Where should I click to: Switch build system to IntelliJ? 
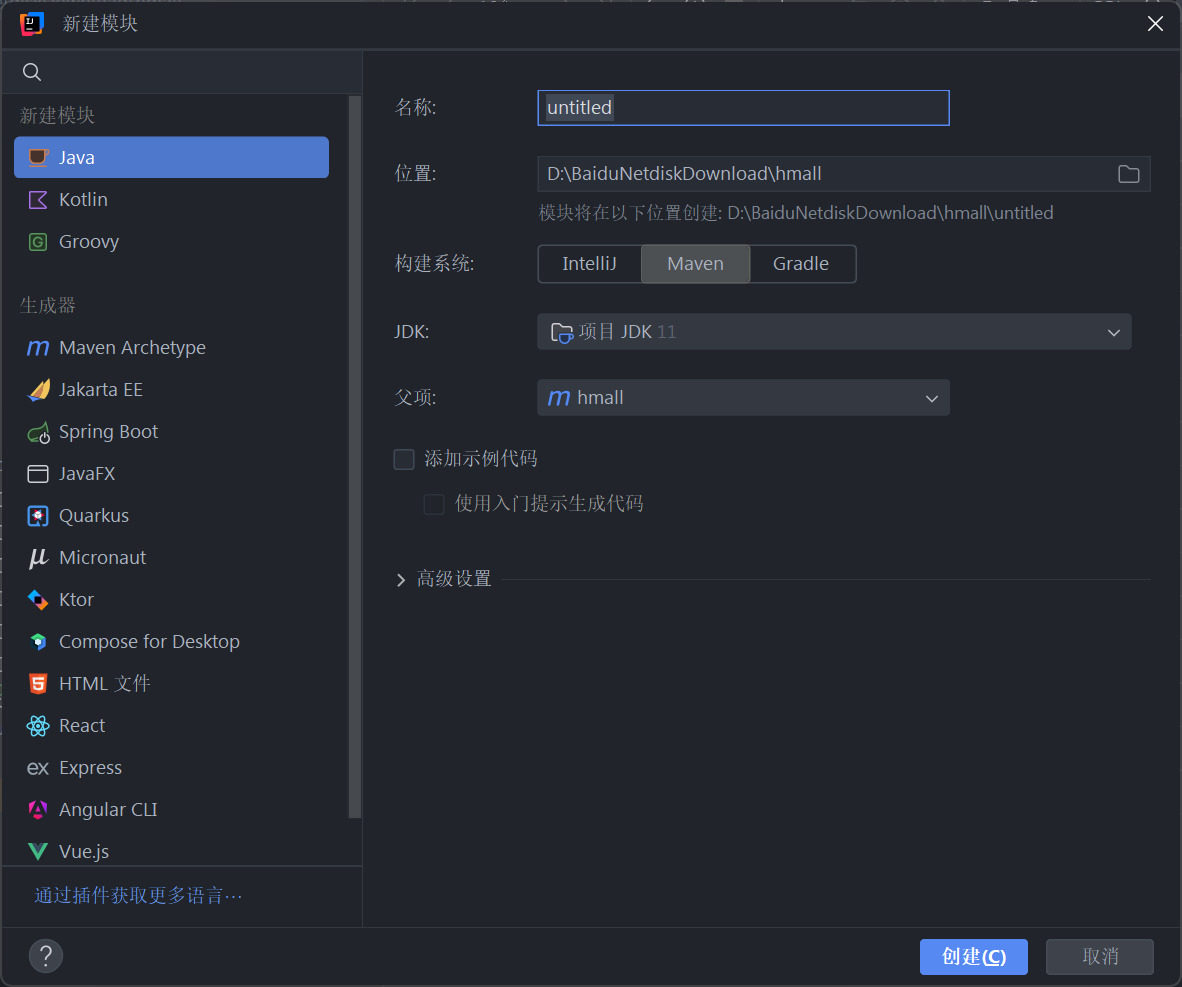click(x=589, y=264)
